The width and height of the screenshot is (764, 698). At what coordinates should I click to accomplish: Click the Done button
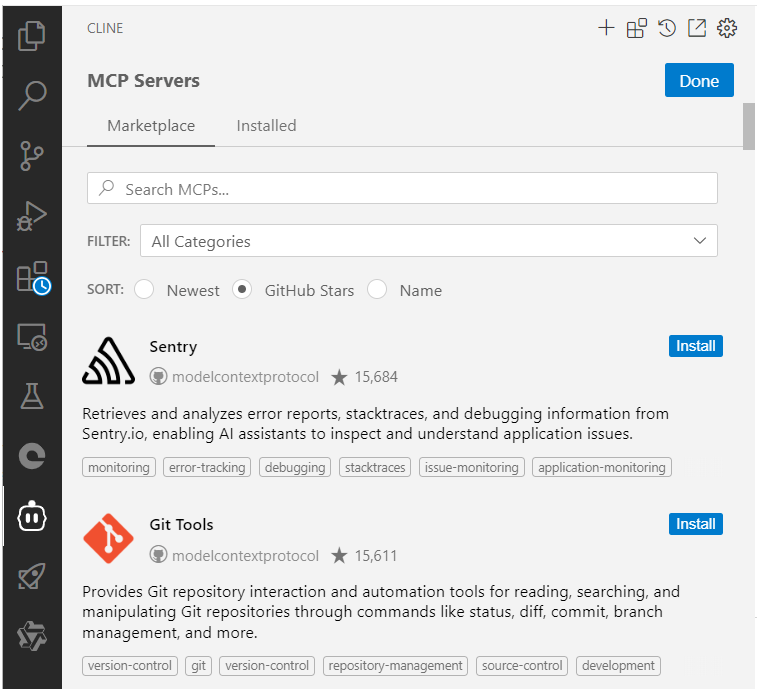(x=699, y=80)
